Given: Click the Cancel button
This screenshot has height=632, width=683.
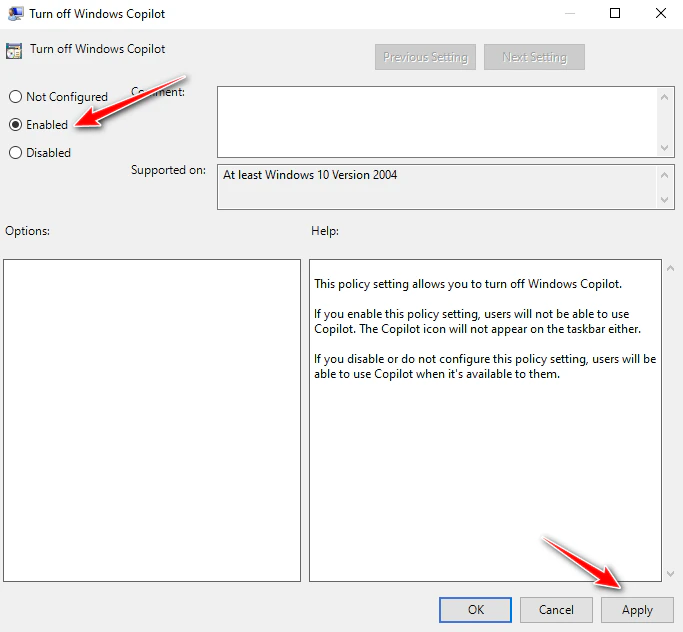Looking at the screenshot, I should tap(556, 609).
